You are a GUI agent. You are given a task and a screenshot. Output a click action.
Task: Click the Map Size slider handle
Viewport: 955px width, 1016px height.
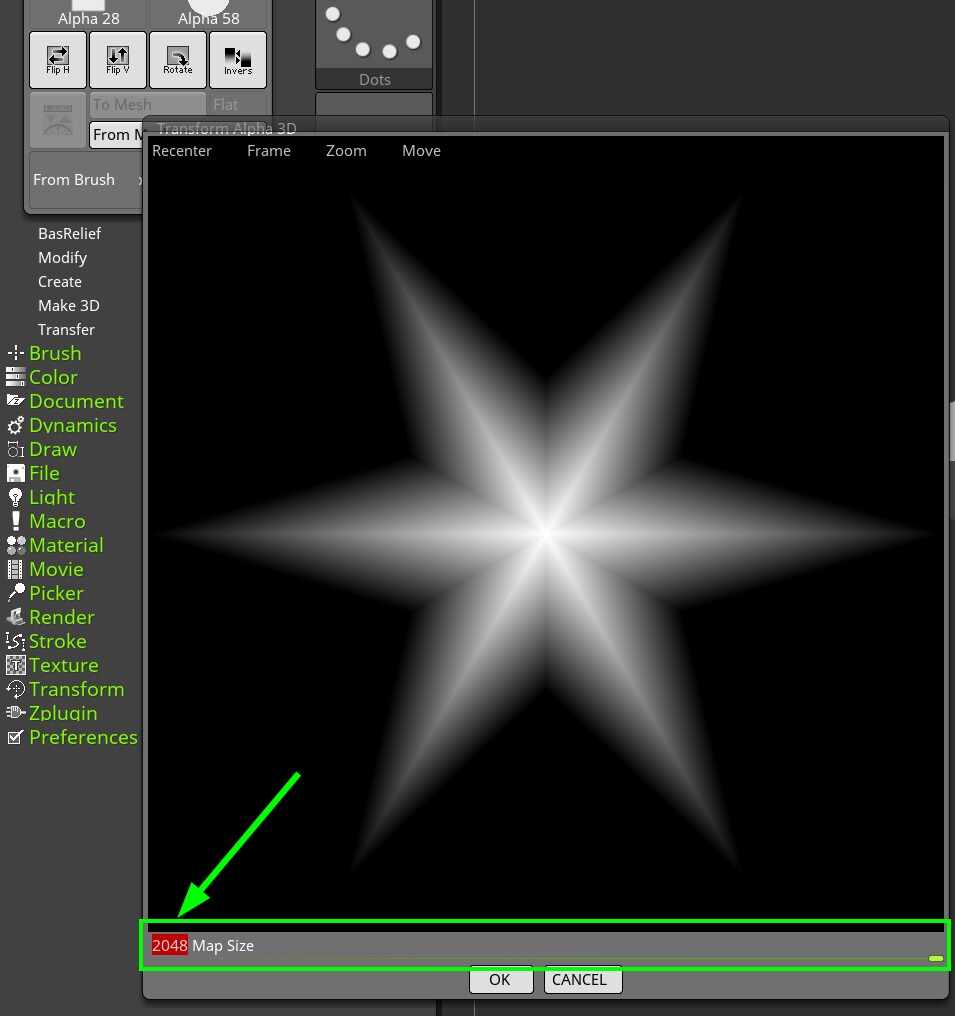[936, 958]
